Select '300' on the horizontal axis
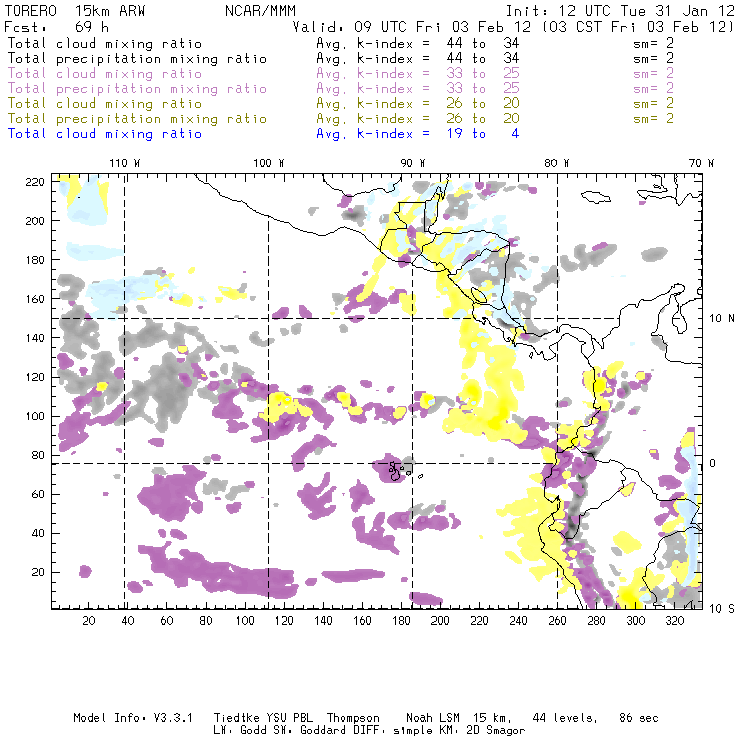This screenshot has height=740, width=740. (x=636, y=621)
